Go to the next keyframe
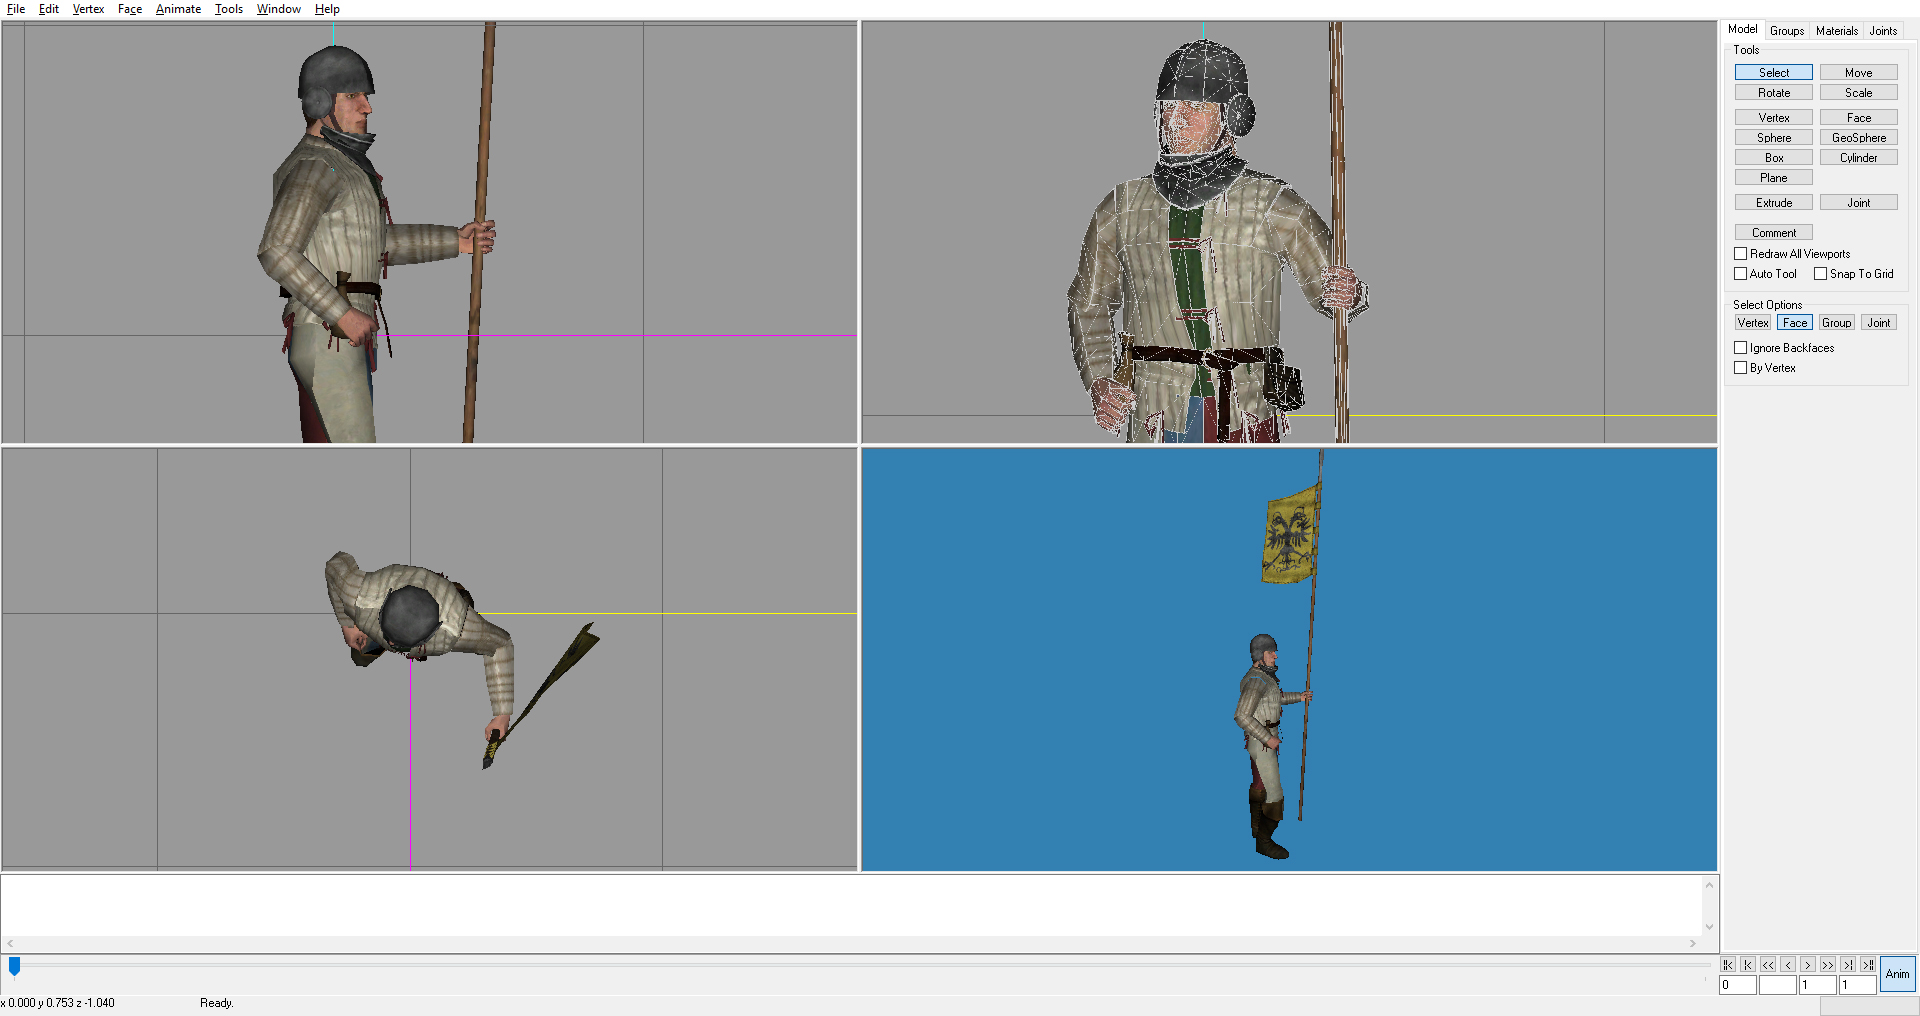 [1847, 965]
